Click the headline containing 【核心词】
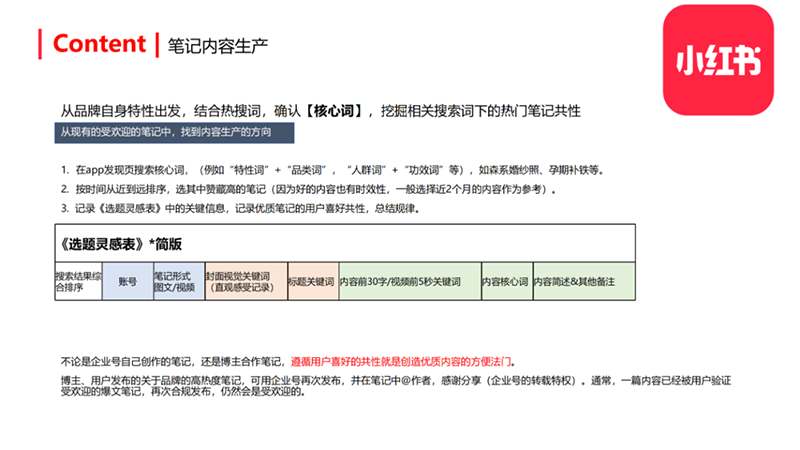The width and height of the screenshot is (800, 450). (x=320, y=111)
